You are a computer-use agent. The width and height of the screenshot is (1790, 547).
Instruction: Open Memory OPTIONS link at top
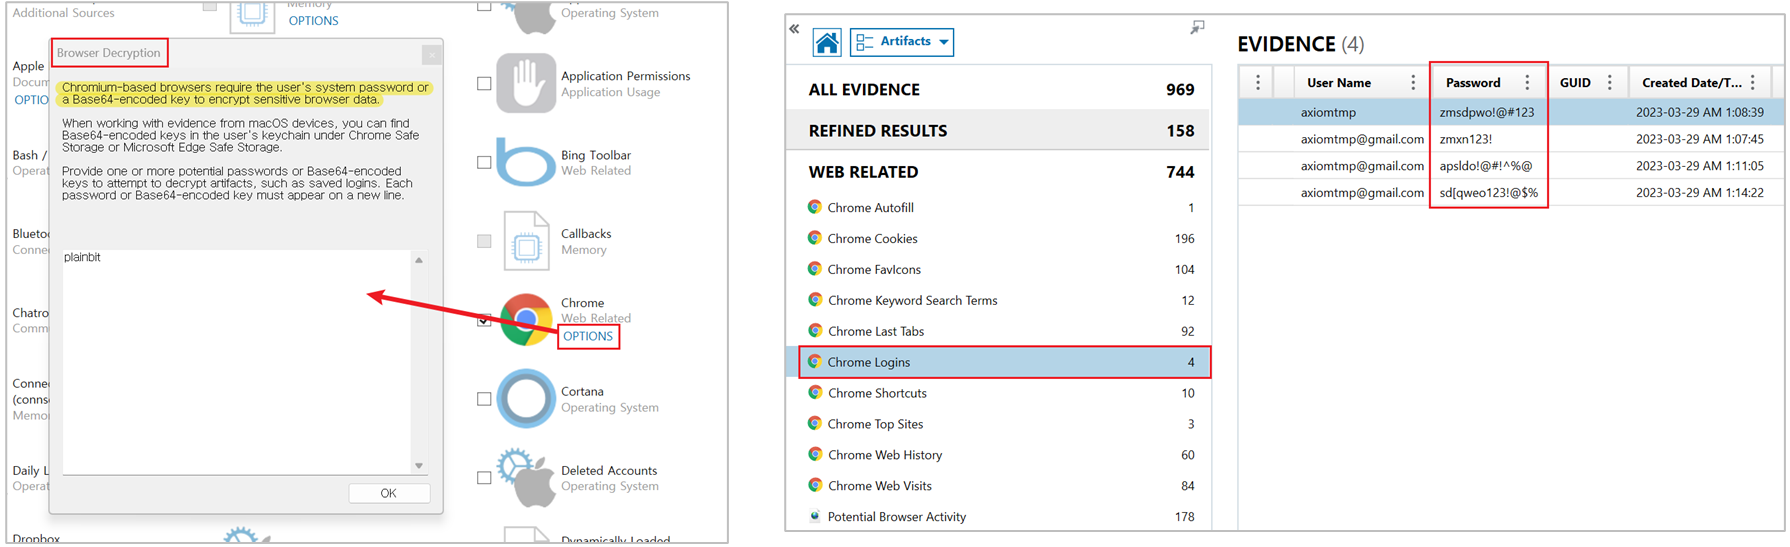coord(313,21)
